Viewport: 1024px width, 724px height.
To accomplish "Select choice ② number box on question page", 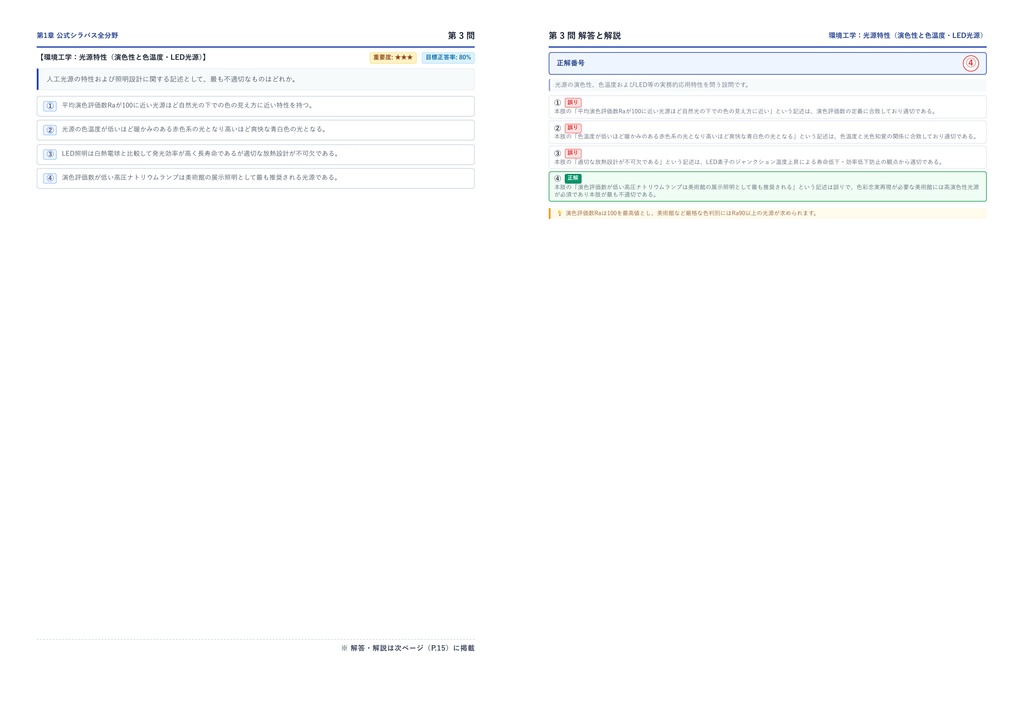I will pos(50,130).
